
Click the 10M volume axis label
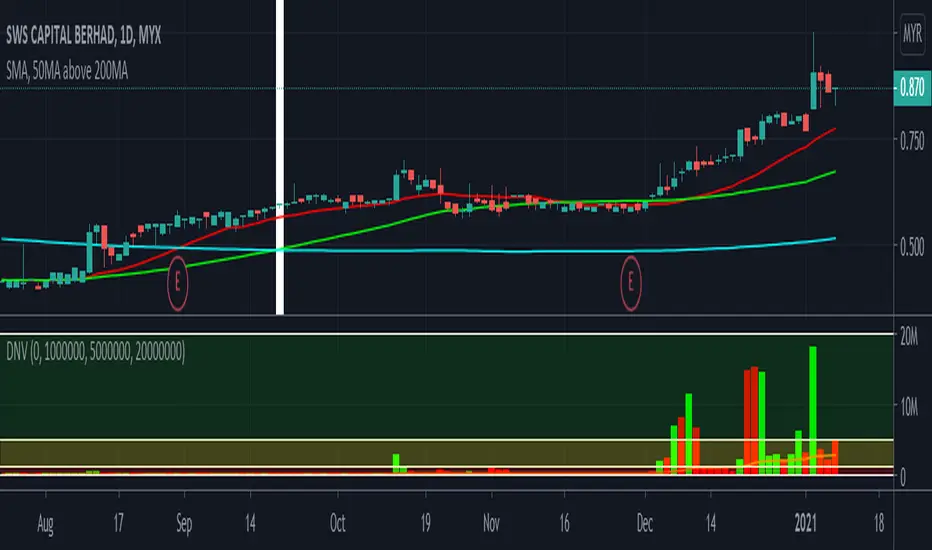[x=909, y=407]
